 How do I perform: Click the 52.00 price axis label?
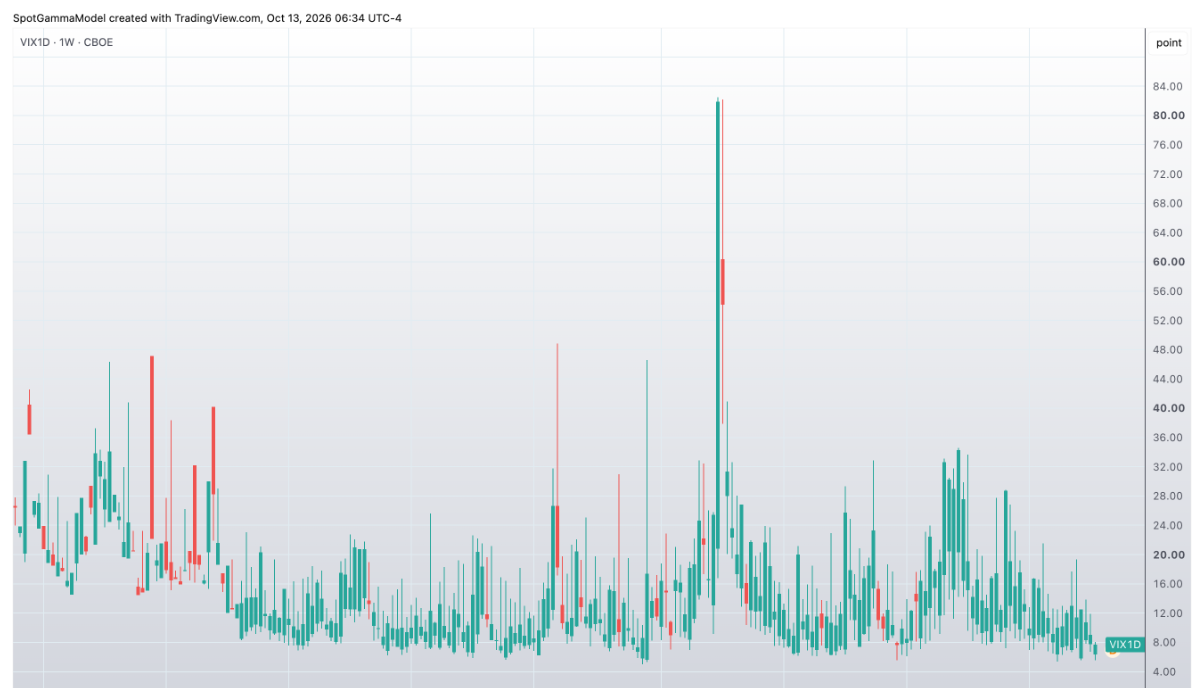tap(1168, 320)
